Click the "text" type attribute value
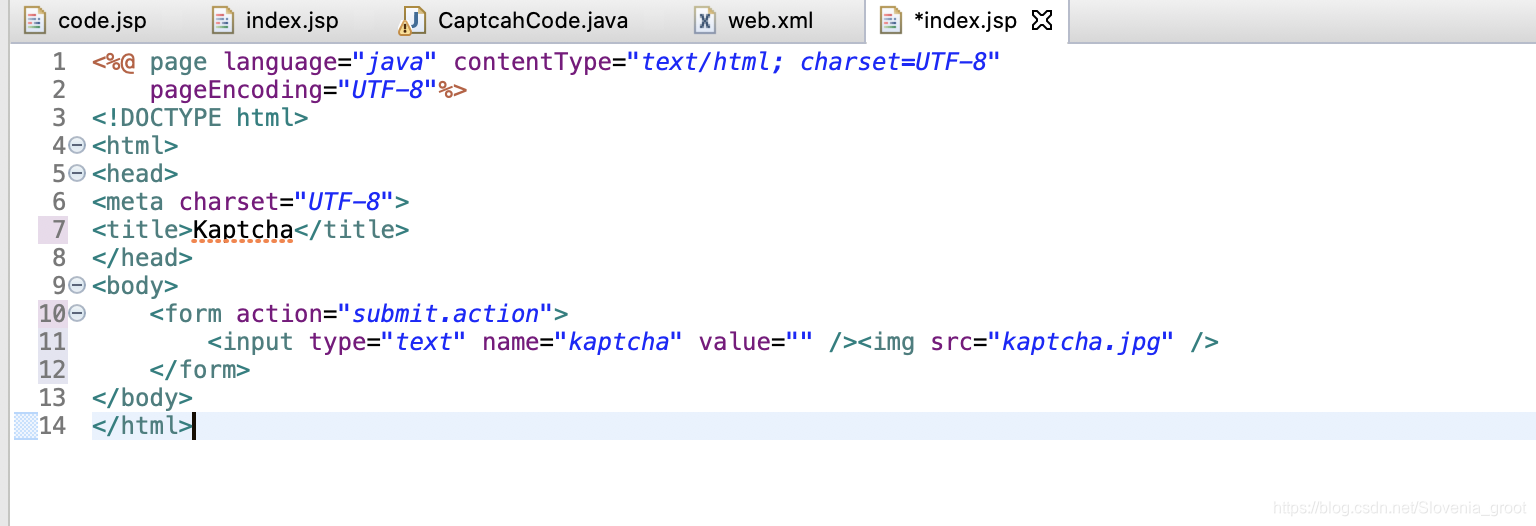This screenshot has height=526, width=1536. coord(424,342)
